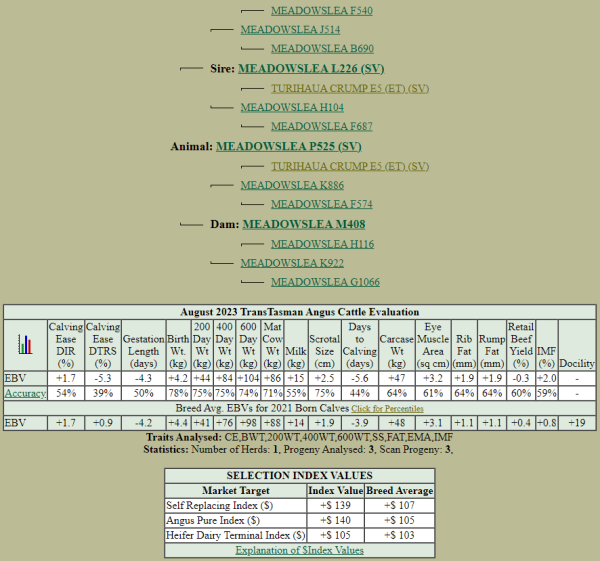Click the Rib Fat column header

tap(464, 345)
